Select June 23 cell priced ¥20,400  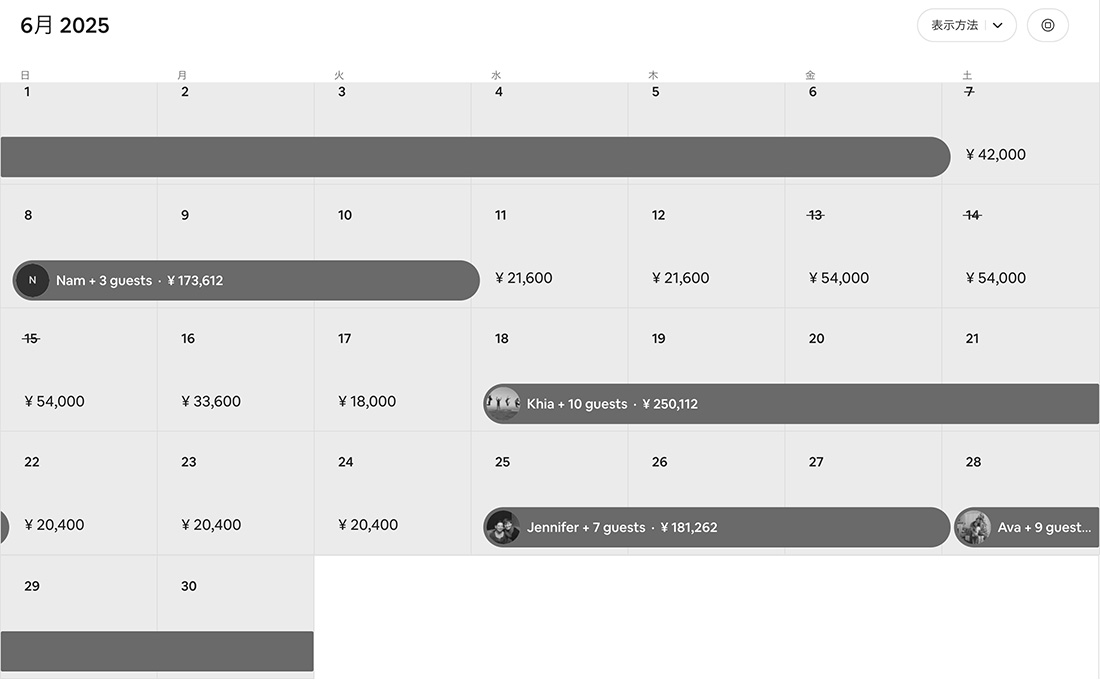(x=236, y=493)
